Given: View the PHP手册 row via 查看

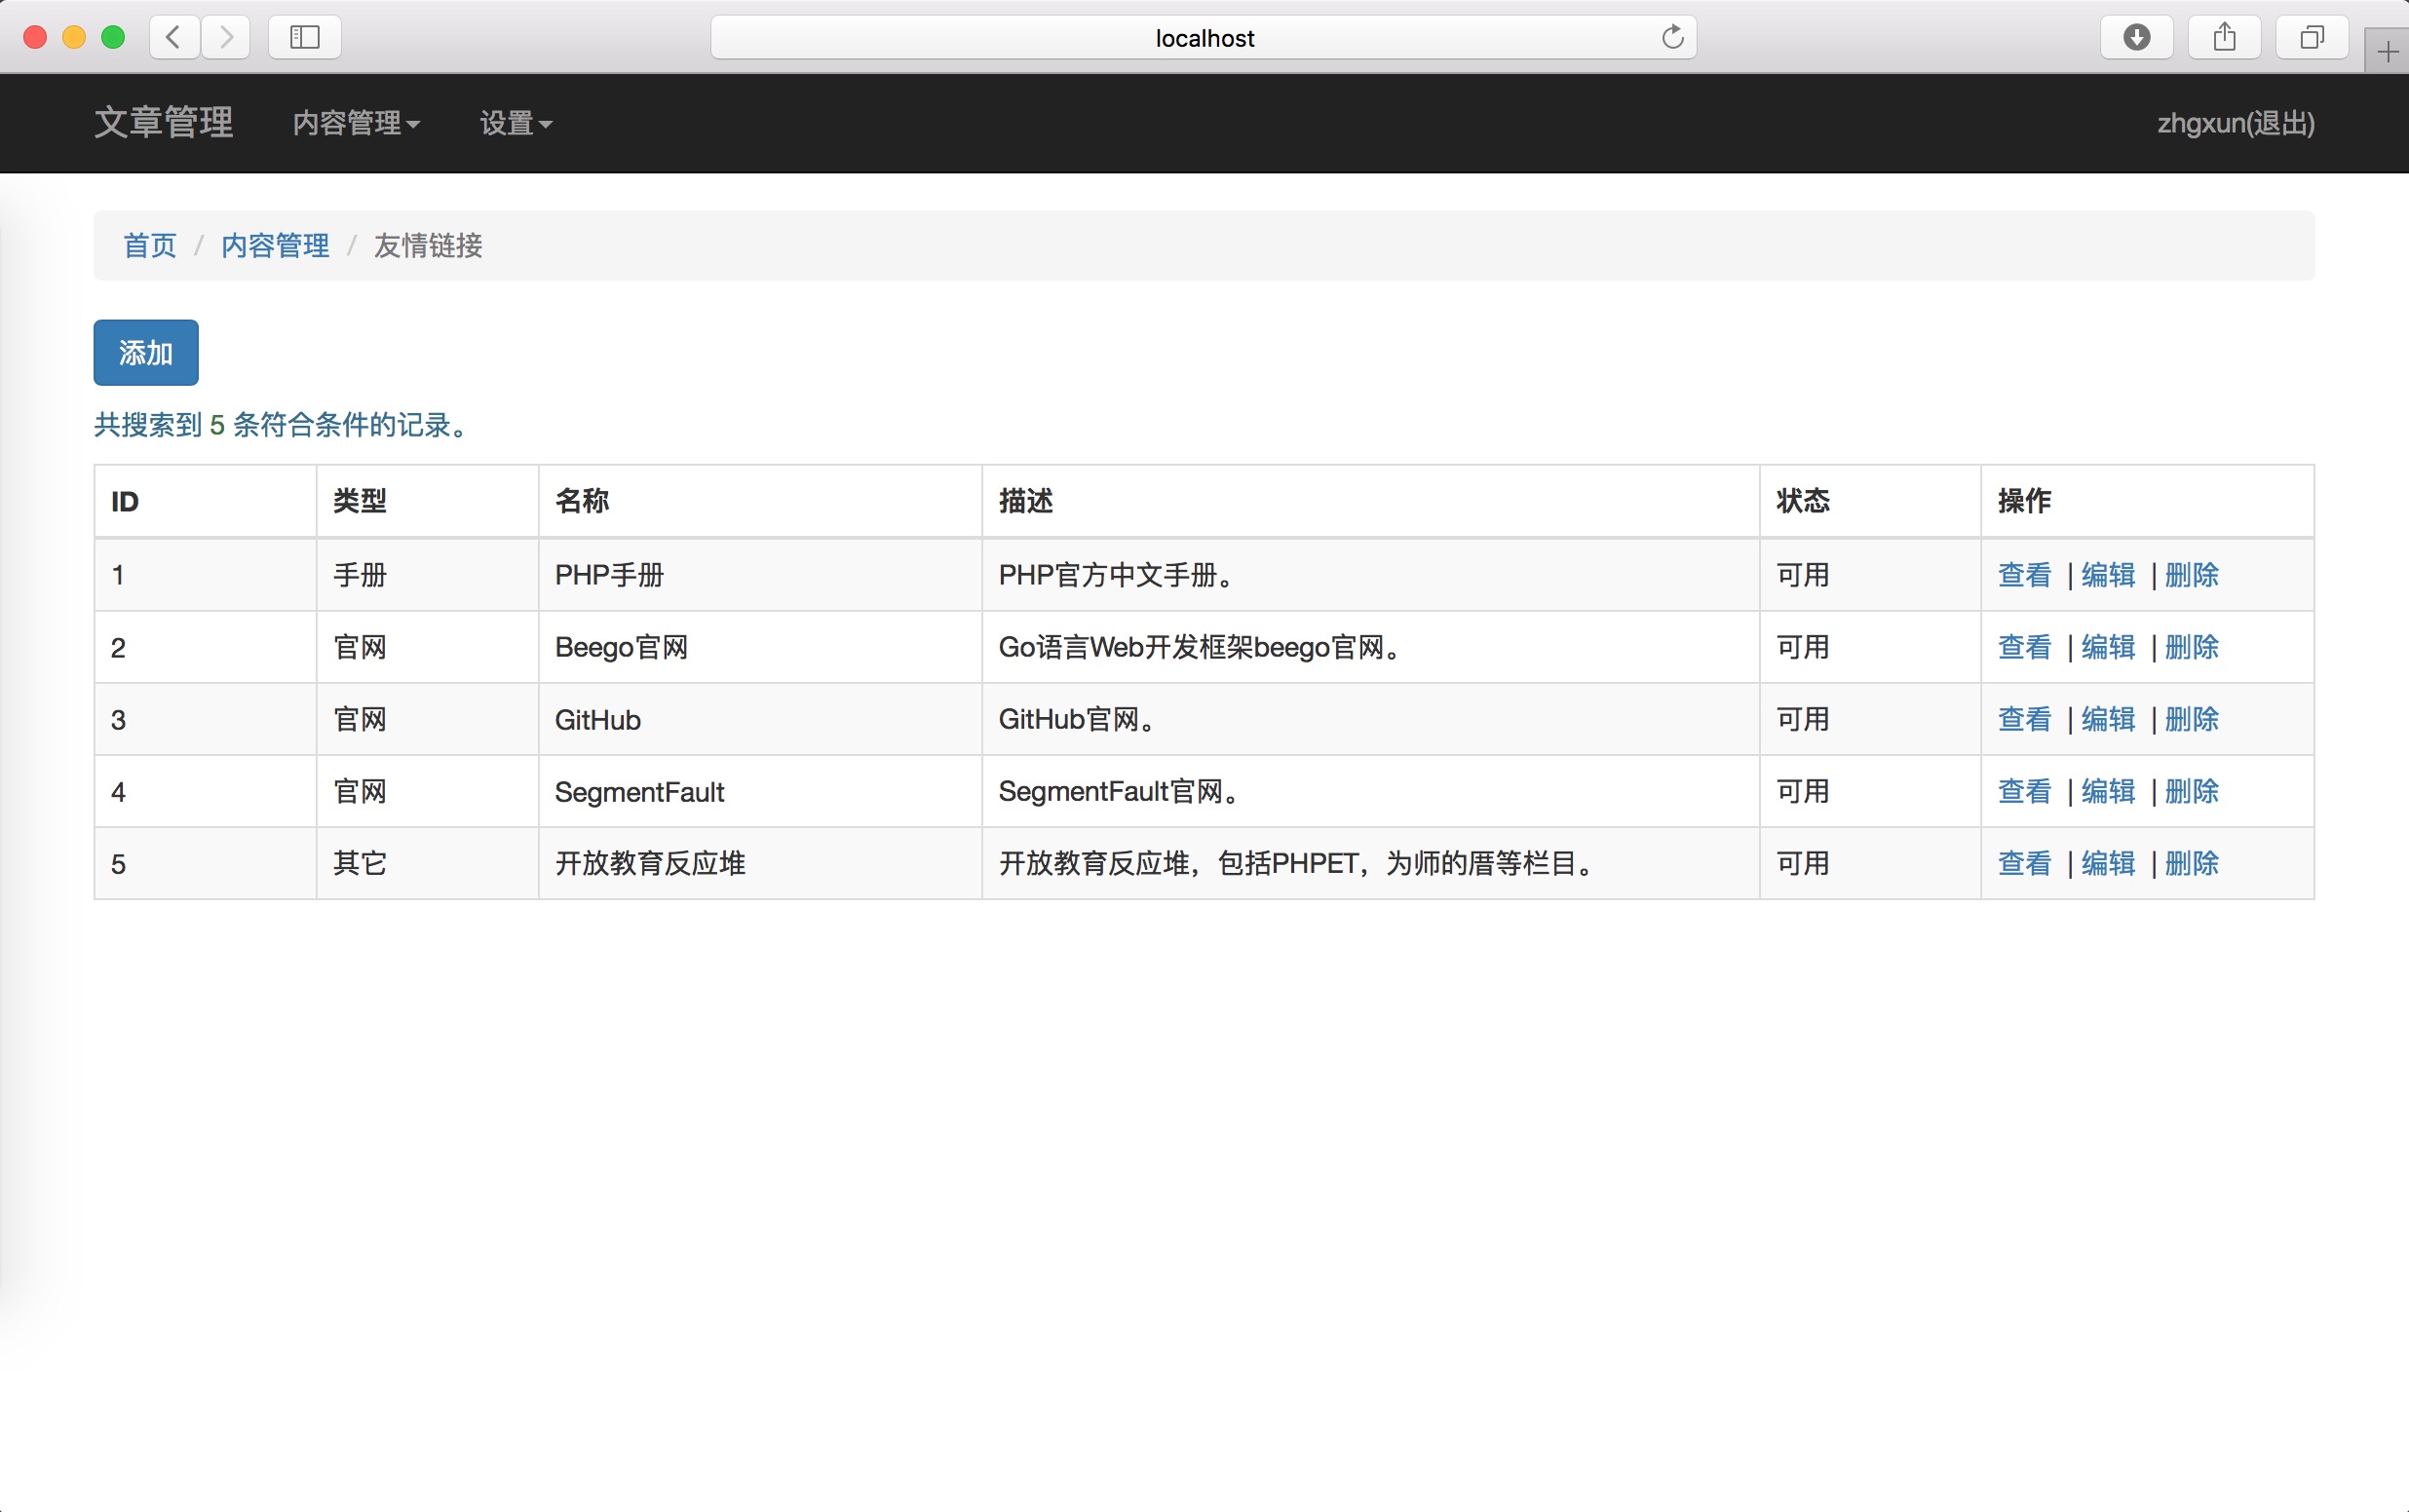Looking at the screenshot, I should (x=2024, y=575).
